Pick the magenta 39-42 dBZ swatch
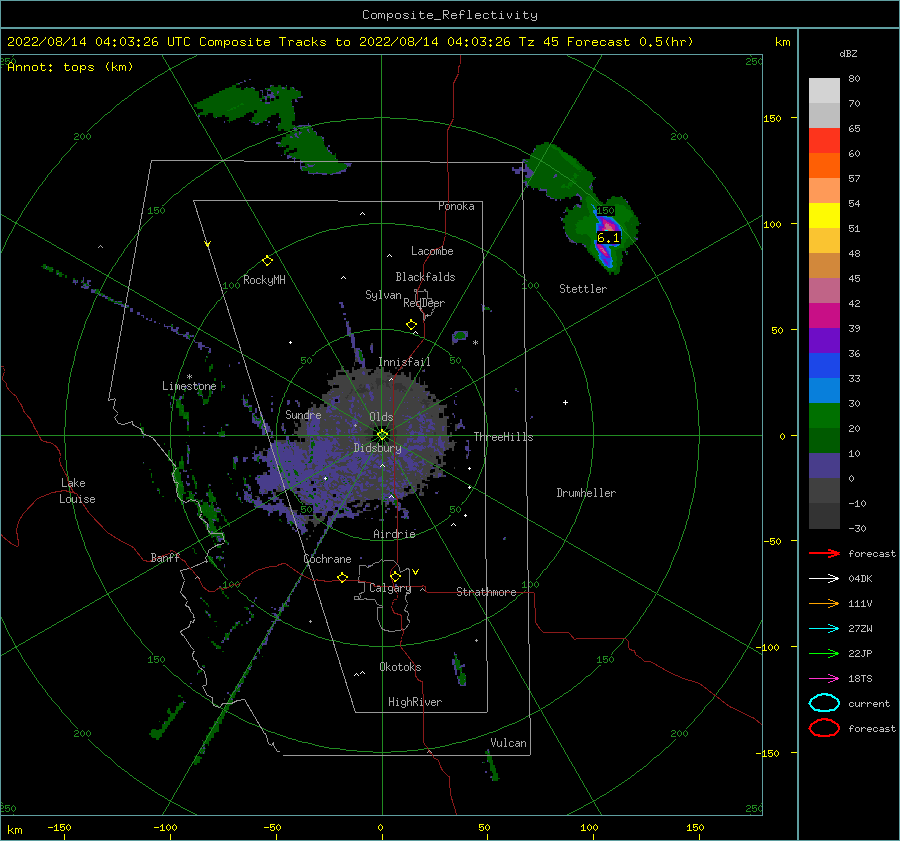Viewport: 900px width, 841px height. pyautogui.click(x=824, y=316)
